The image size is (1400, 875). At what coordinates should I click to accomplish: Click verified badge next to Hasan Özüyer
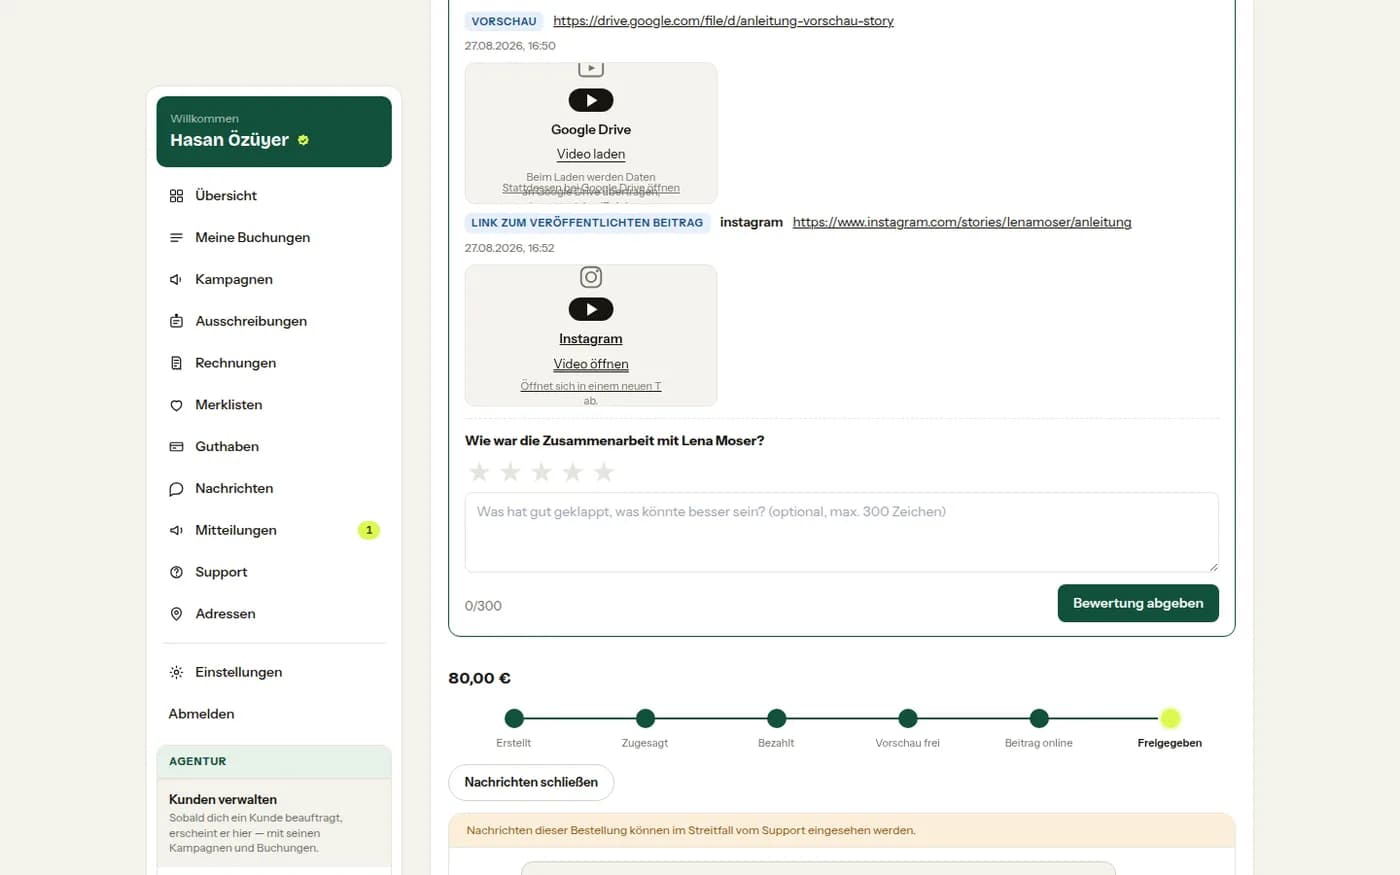coord(303,140)
